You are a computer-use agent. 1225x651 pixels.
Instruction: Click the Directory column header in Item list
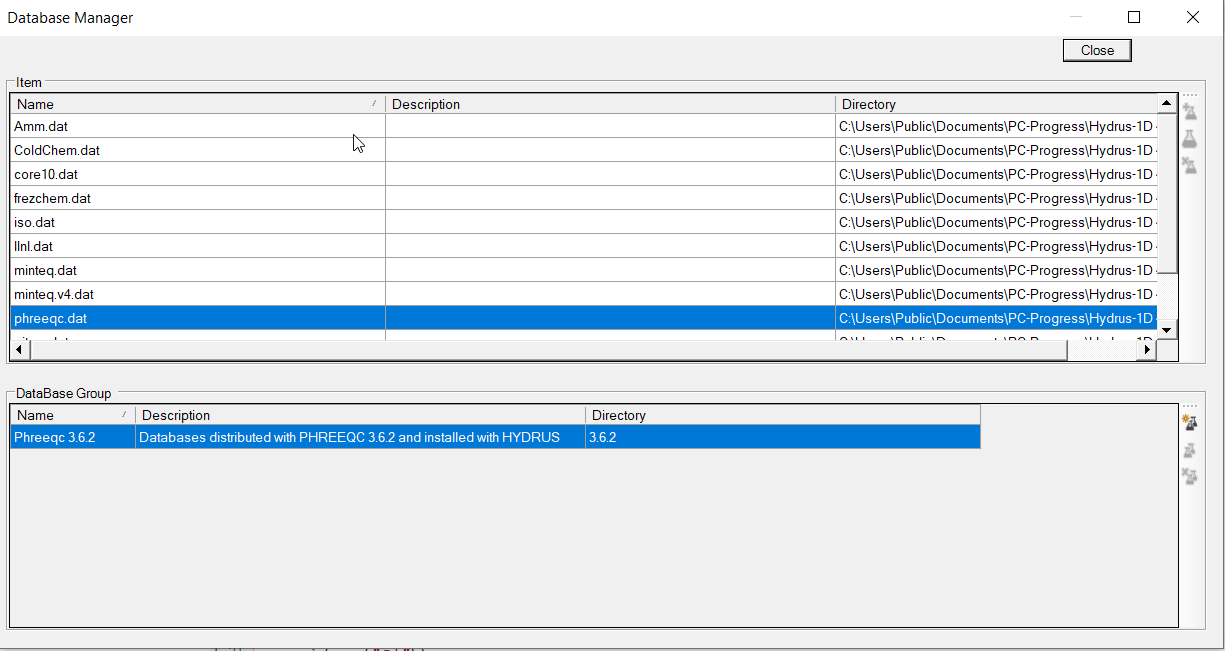pyautogui.click(x=995, y=104)
